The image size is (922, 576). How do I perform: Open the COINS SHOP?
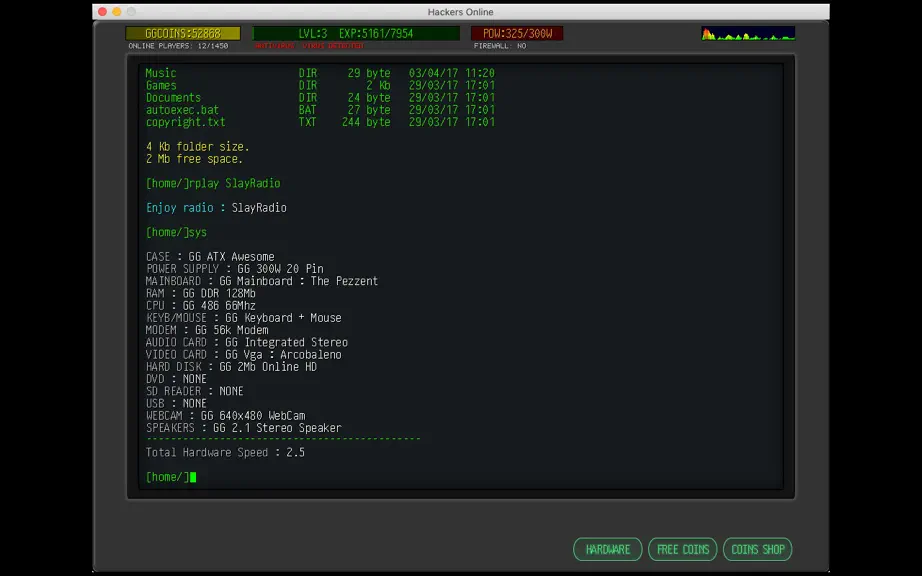click(x=757, y=550)
